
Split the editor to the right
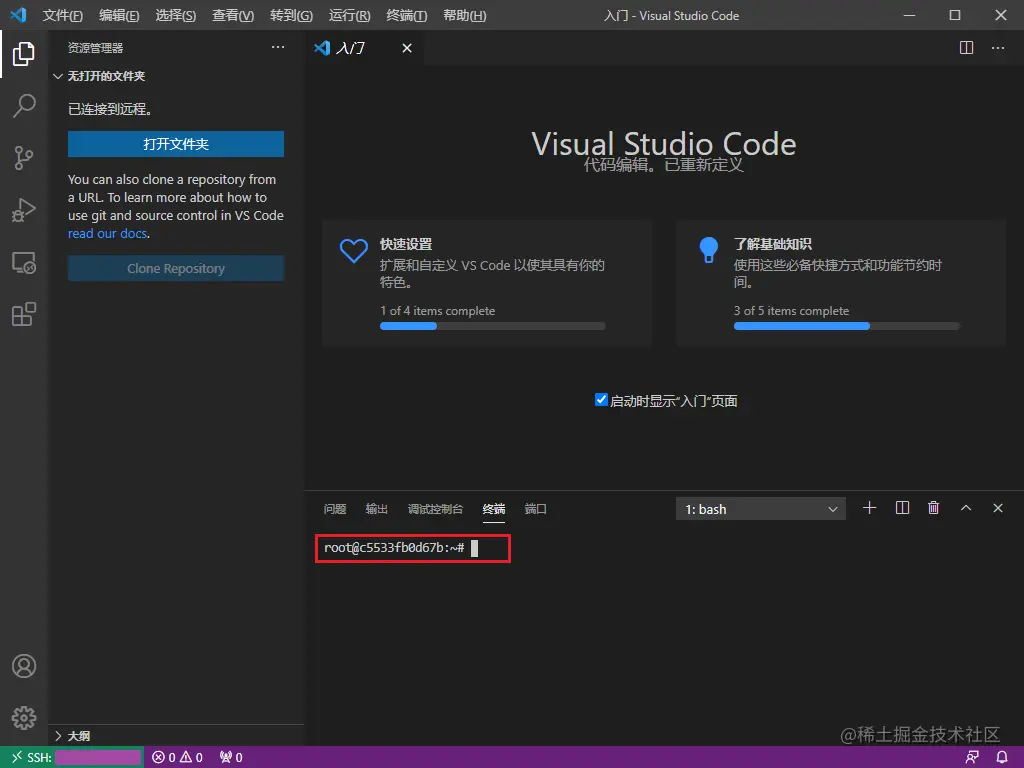(x=966, y=48)
